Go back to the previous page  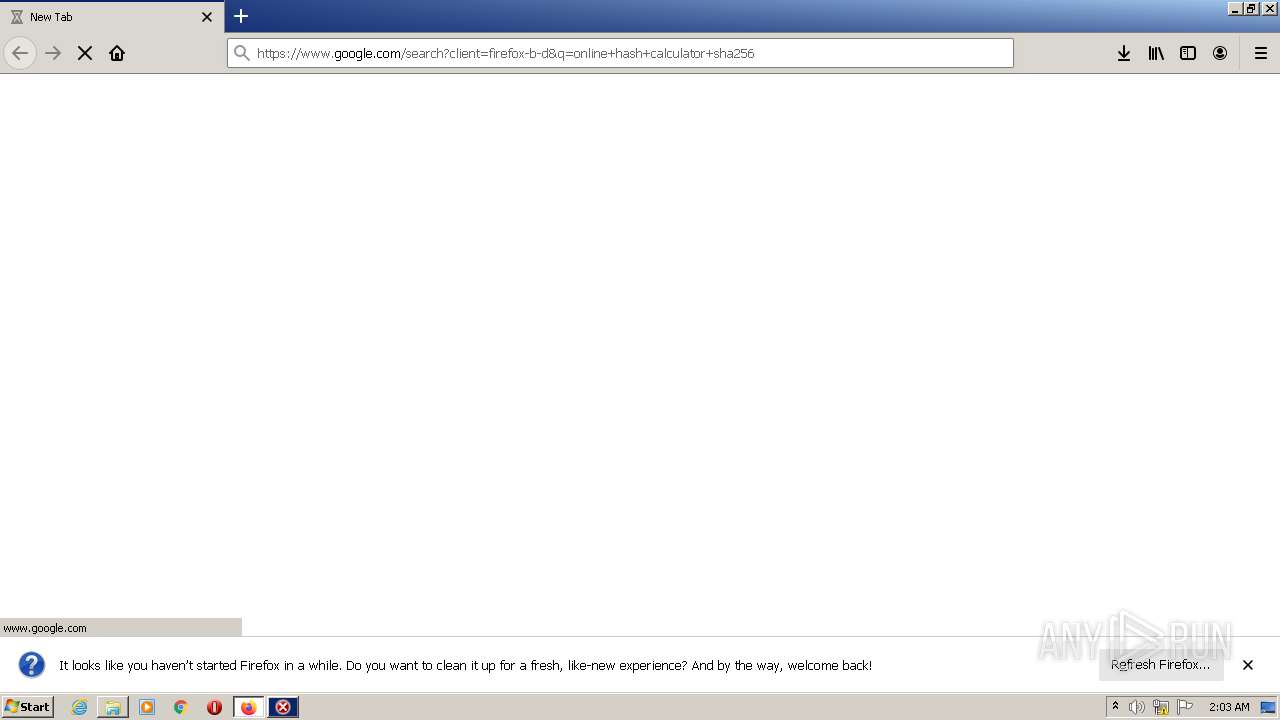click(20, 53)
